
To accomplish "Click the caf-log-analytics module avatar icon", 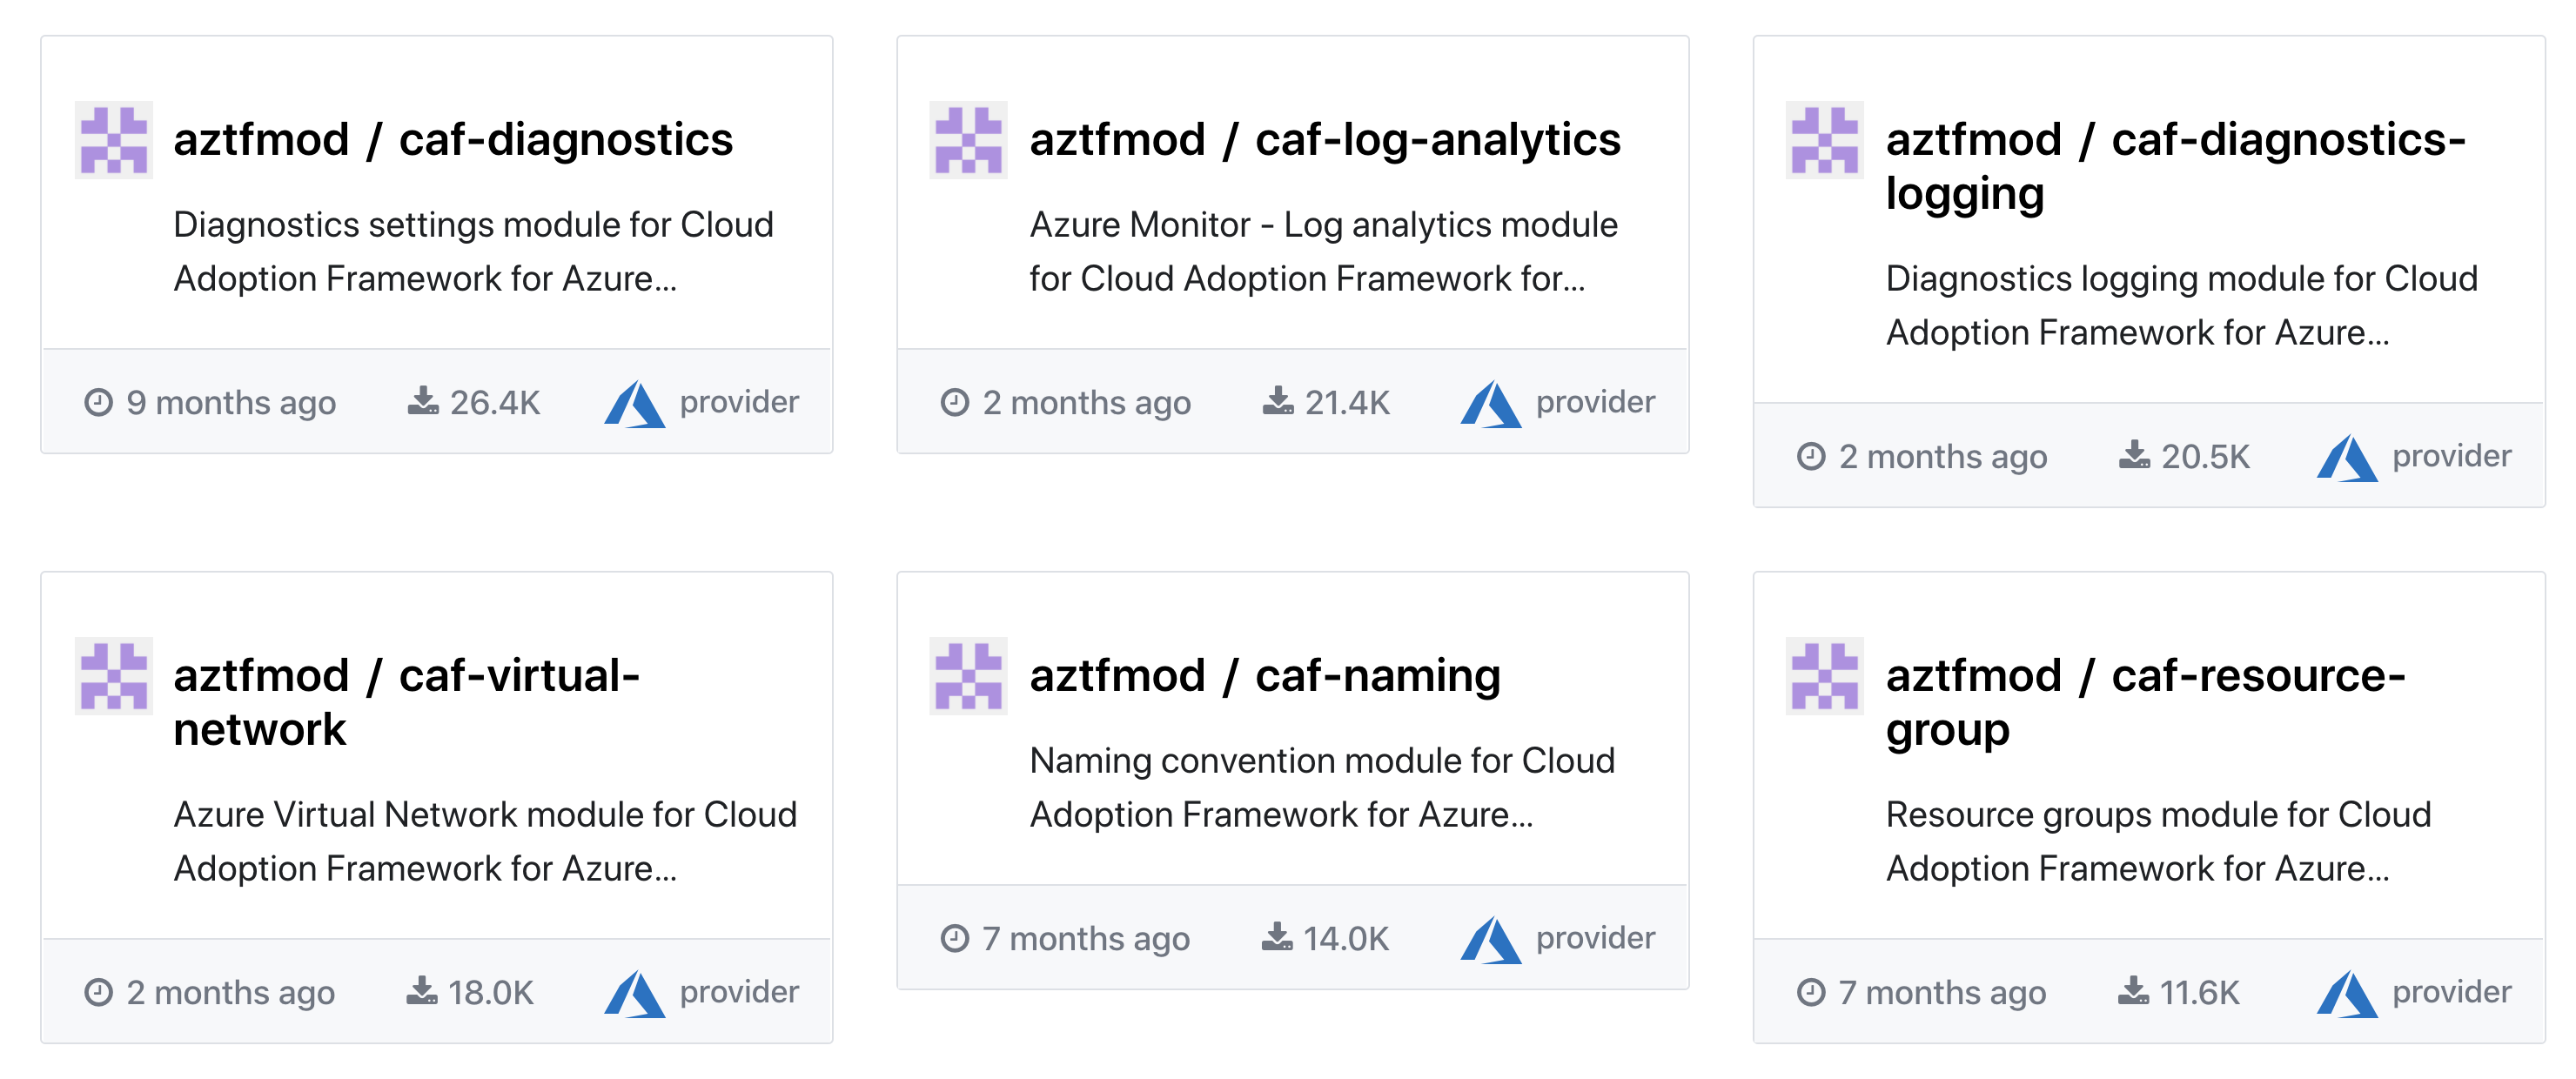I will 967,140.
